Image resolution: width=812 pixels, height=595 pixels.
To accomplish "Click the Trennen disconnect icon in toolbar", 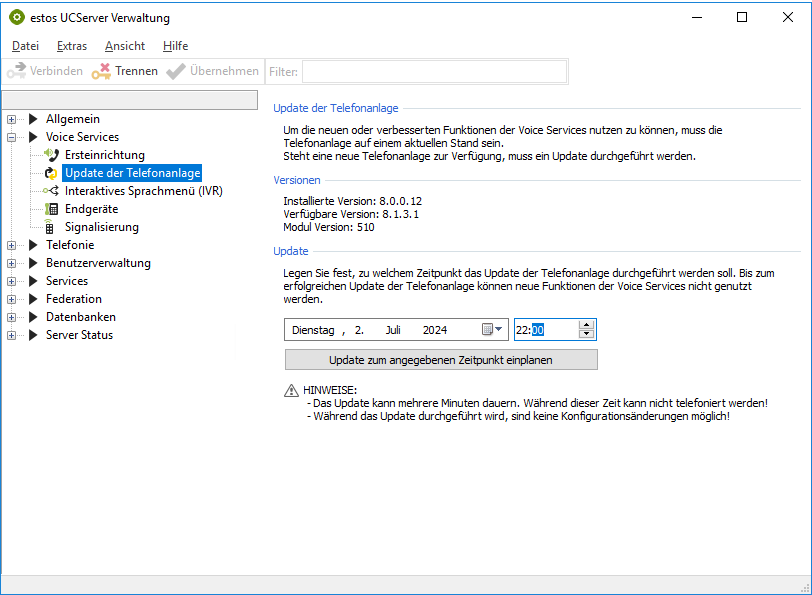I will tap(101, 72).
